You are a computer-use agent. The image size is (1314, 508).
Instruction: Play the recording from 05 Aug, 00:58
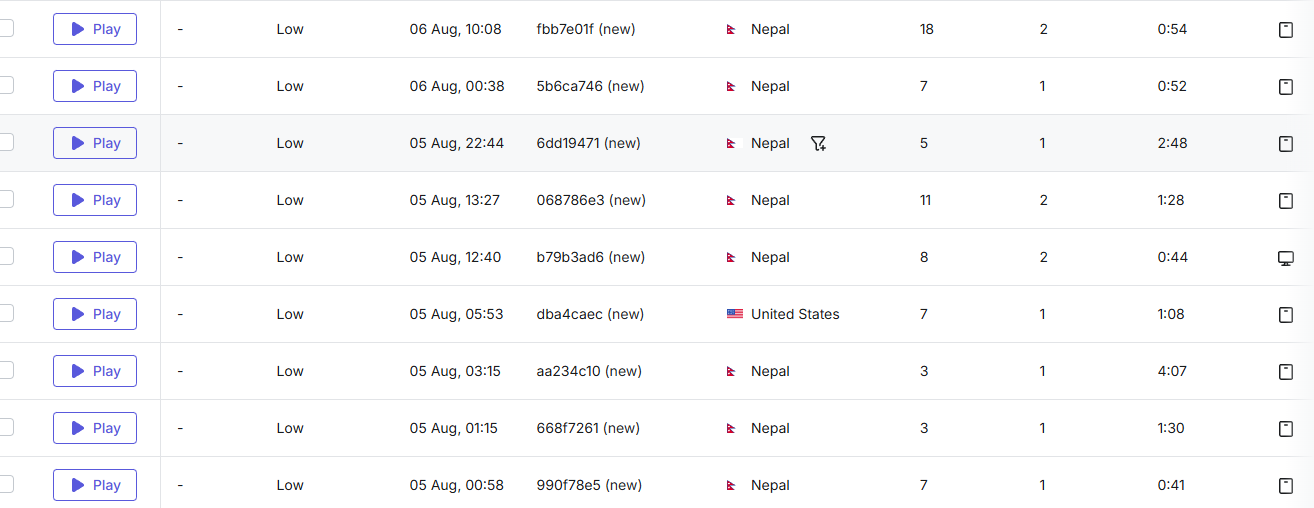click(95, 485)
